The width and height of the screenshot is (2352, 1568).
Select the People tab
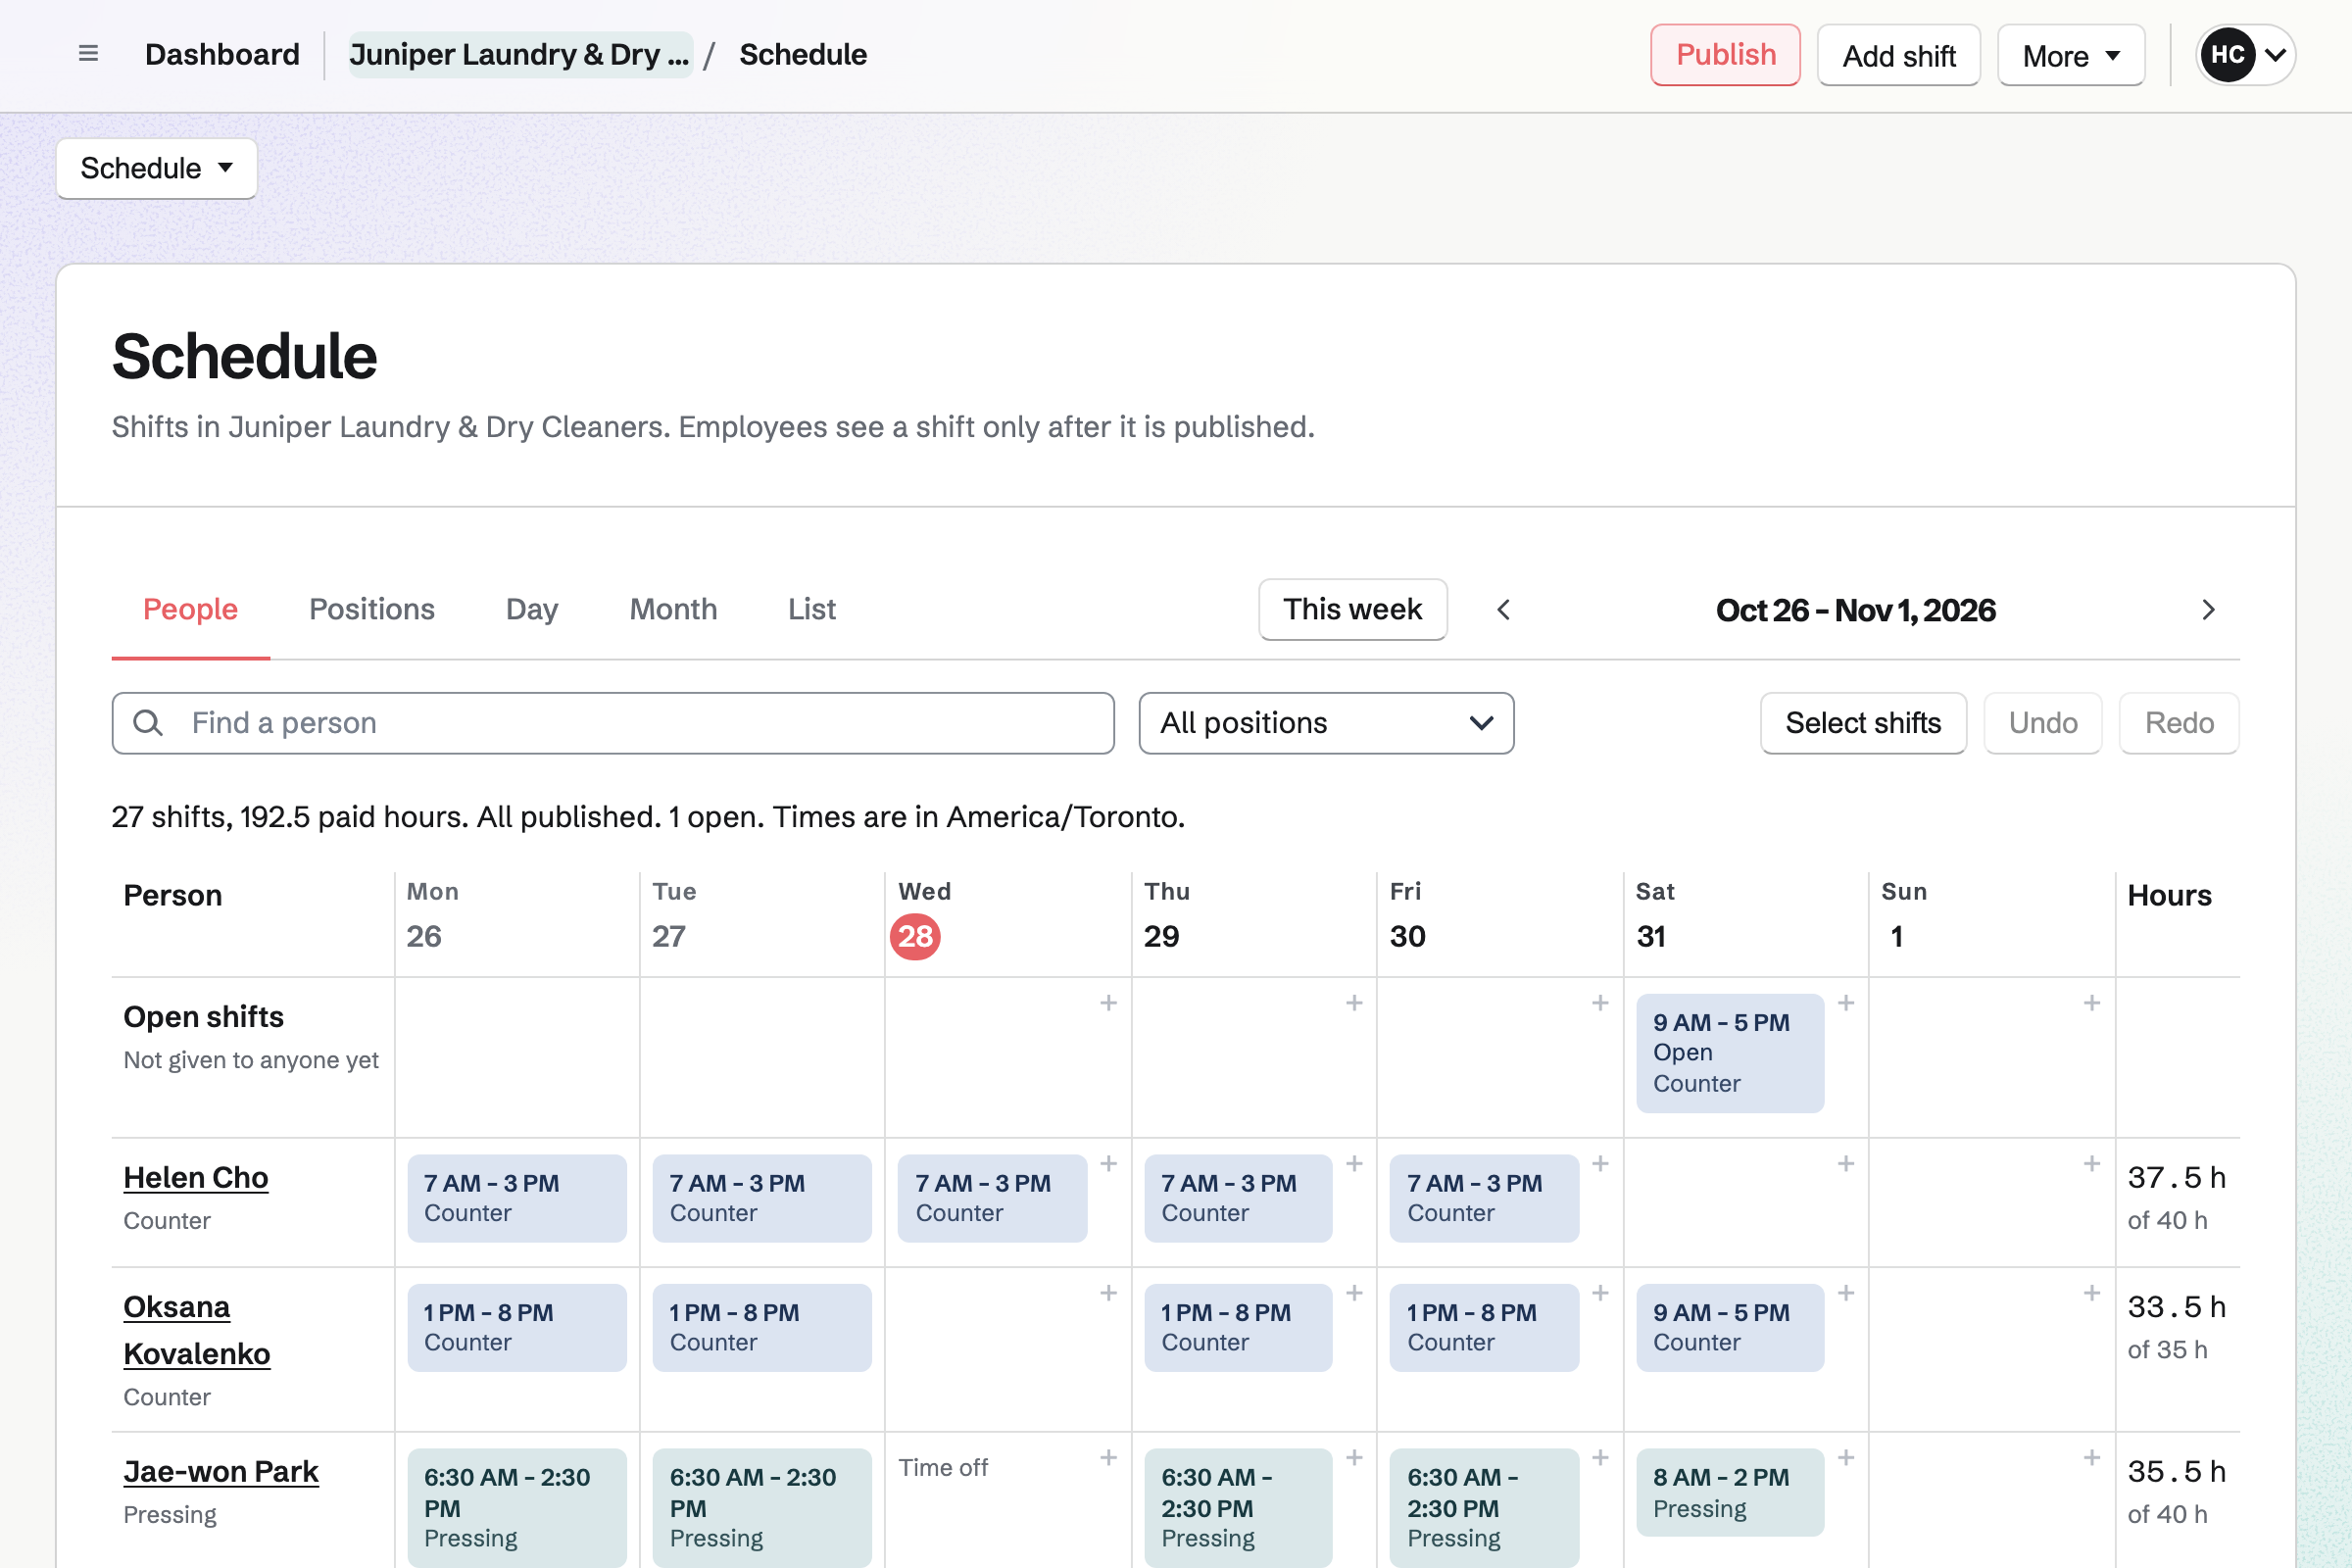click(190, 609)
